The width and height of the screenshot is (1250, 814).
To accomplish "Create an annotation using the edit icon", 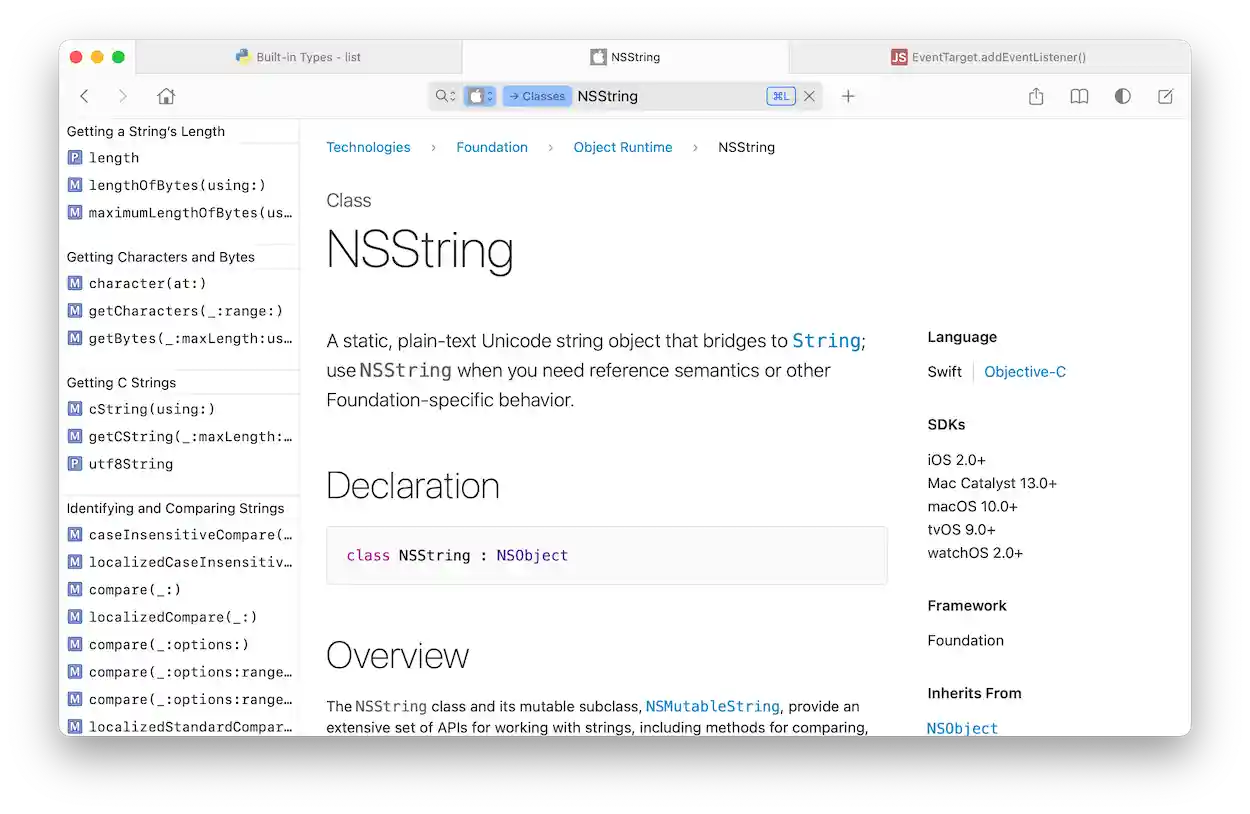I will tap(1165, 96).
